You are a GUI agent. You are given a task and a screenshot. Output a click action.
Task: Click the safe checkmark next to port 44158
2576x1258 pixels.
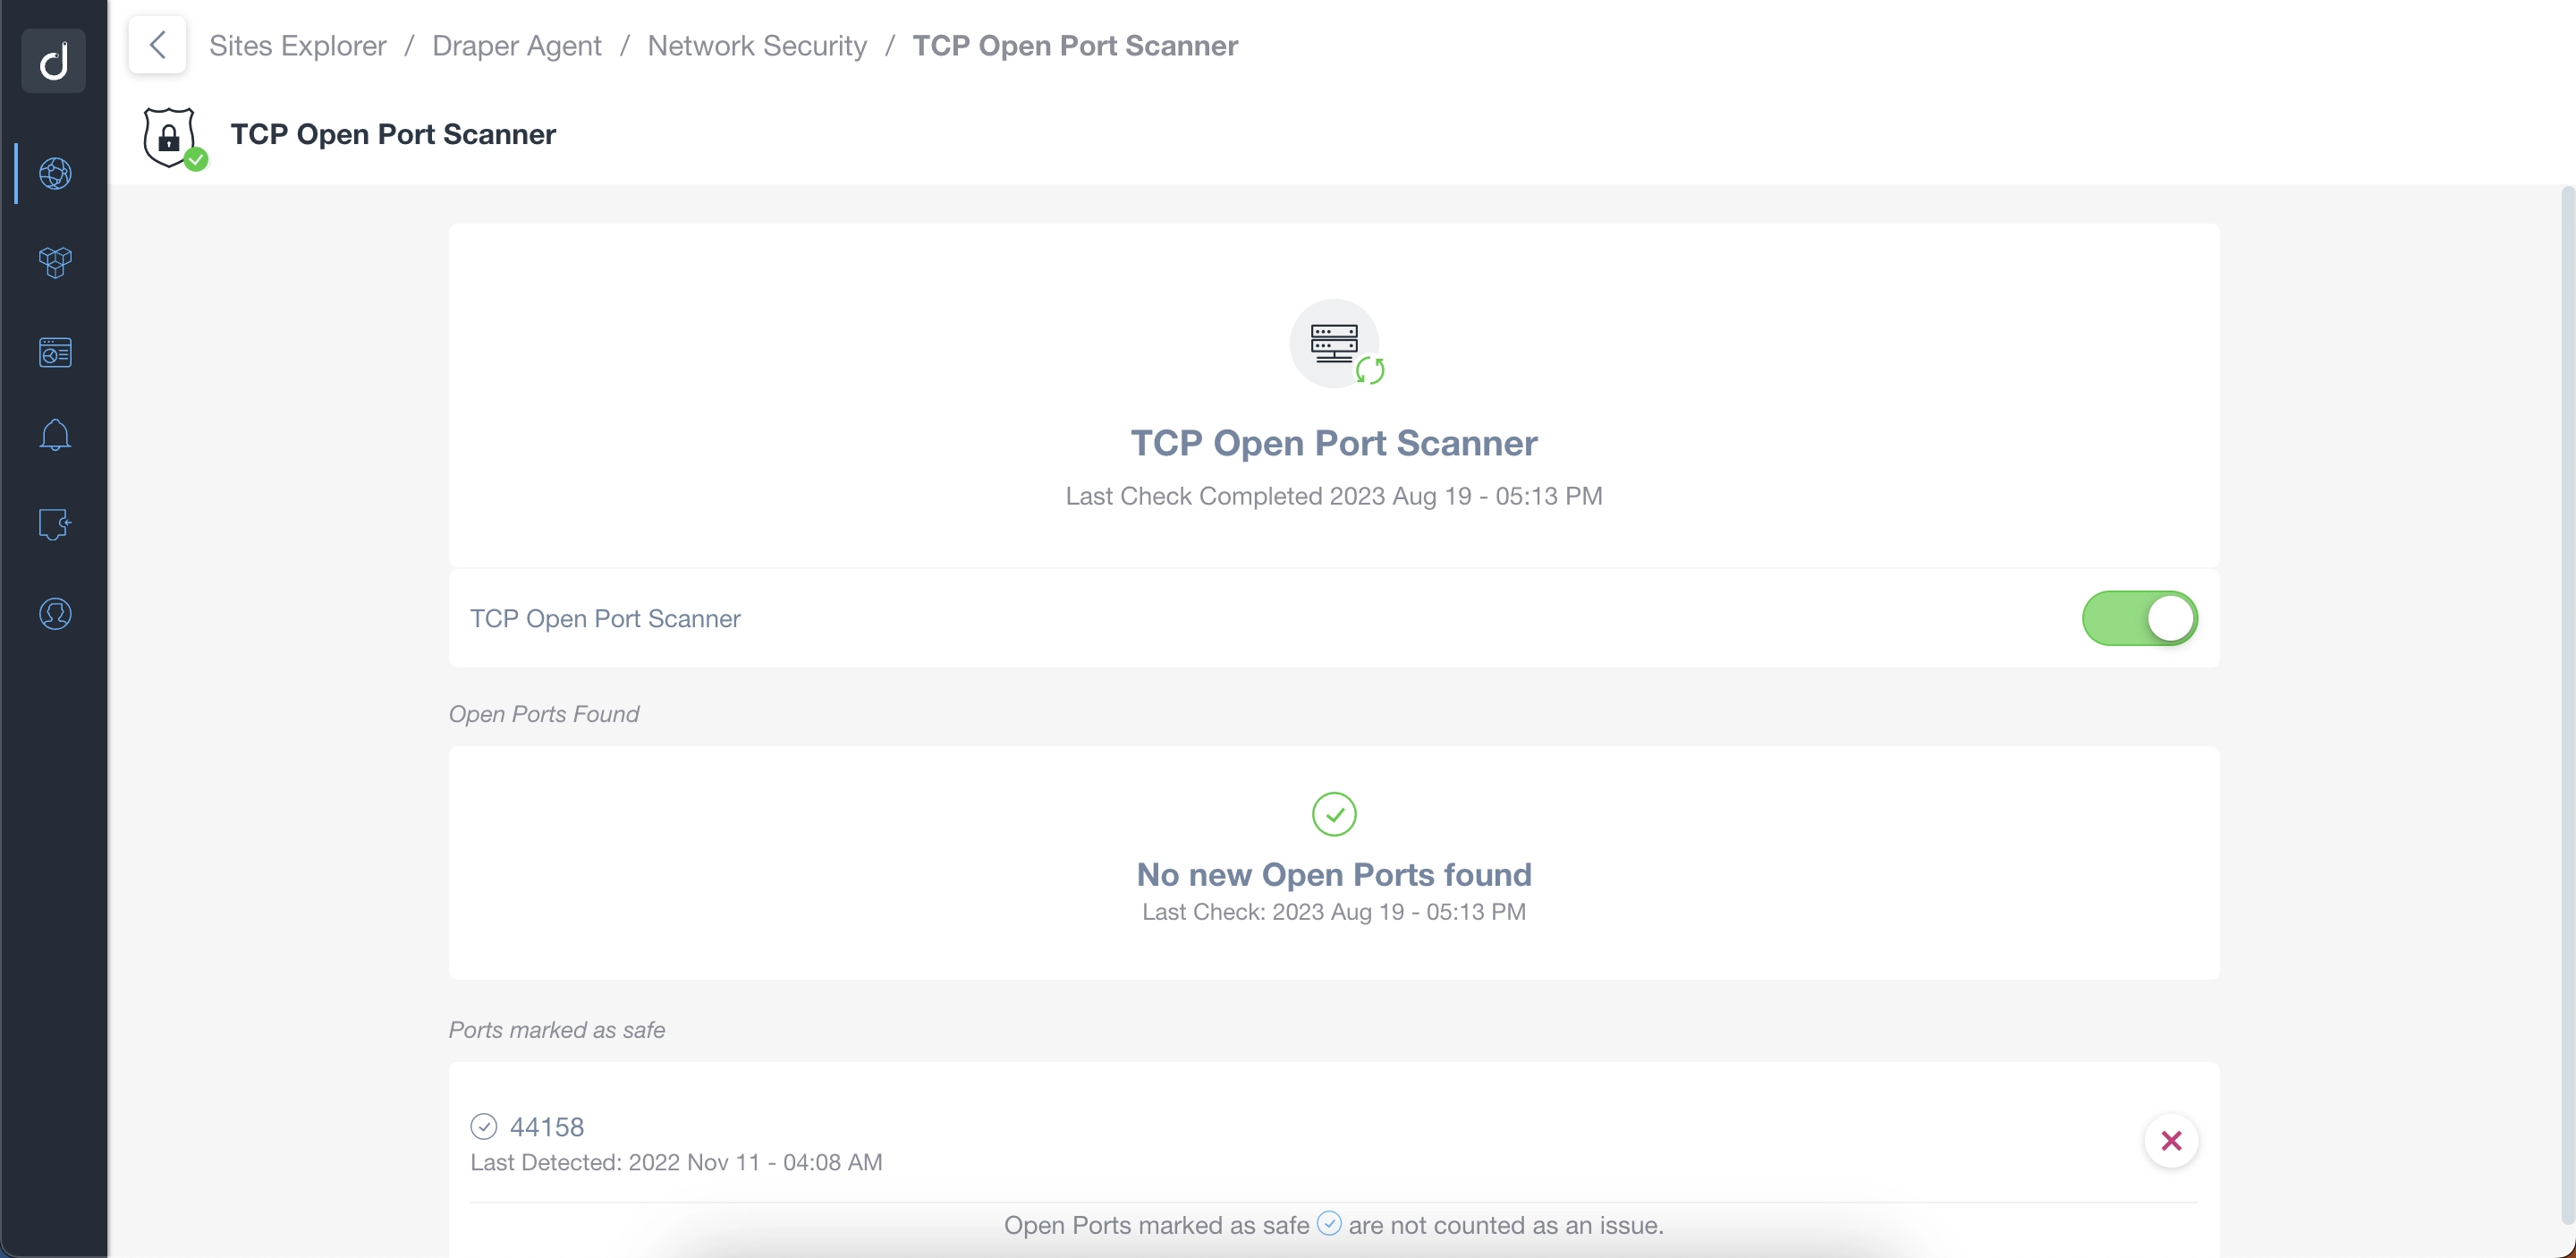coord(484,1126)
